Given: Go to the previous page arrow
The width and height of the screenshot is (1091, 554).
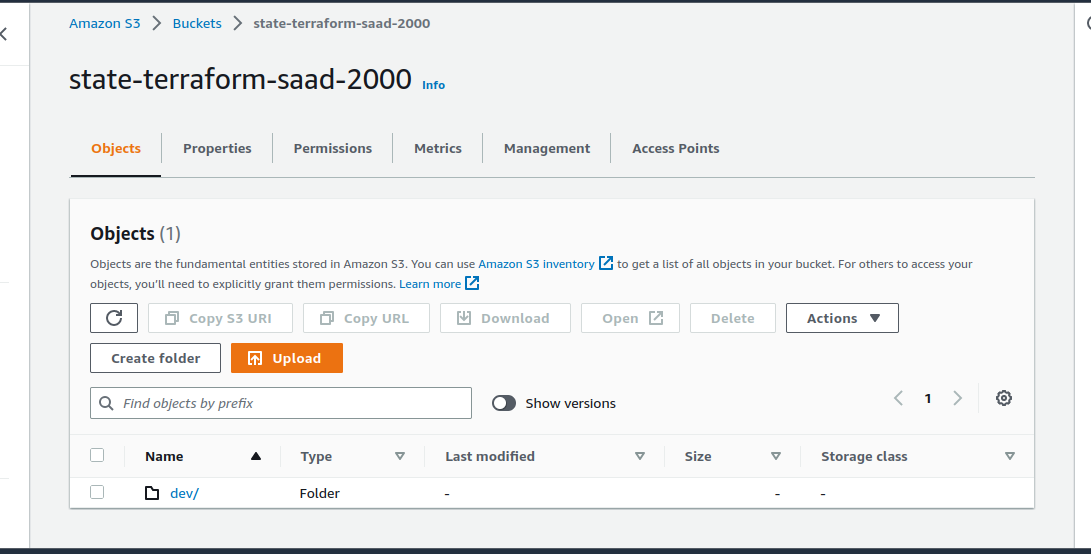Looking at the screenshot, I should (x=898, y=398).
